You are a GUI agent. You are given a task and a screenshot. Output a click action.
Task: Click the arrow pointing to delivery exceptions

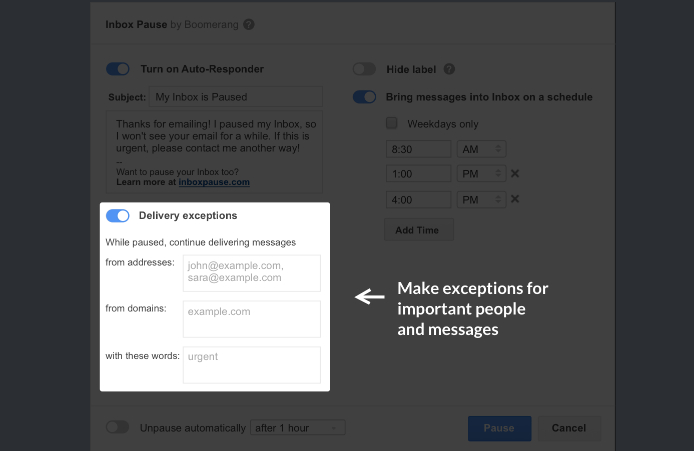pyautogui.click(x=370, y=296)
